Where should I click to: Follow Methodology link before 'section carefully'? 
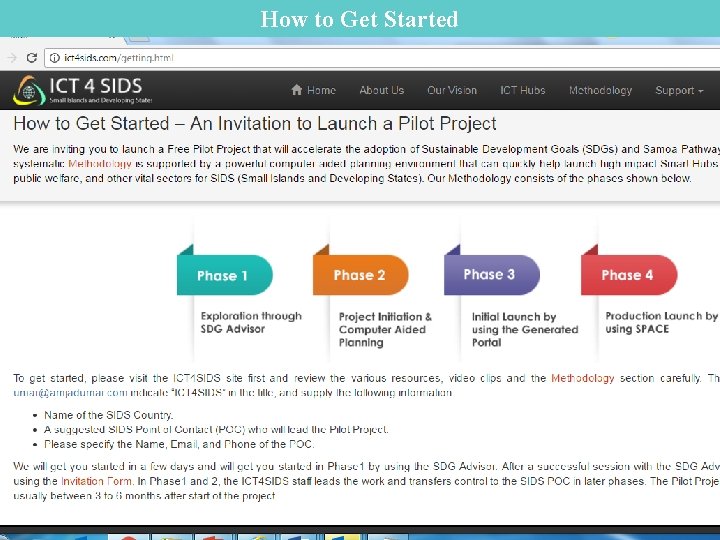coord(582,378)
